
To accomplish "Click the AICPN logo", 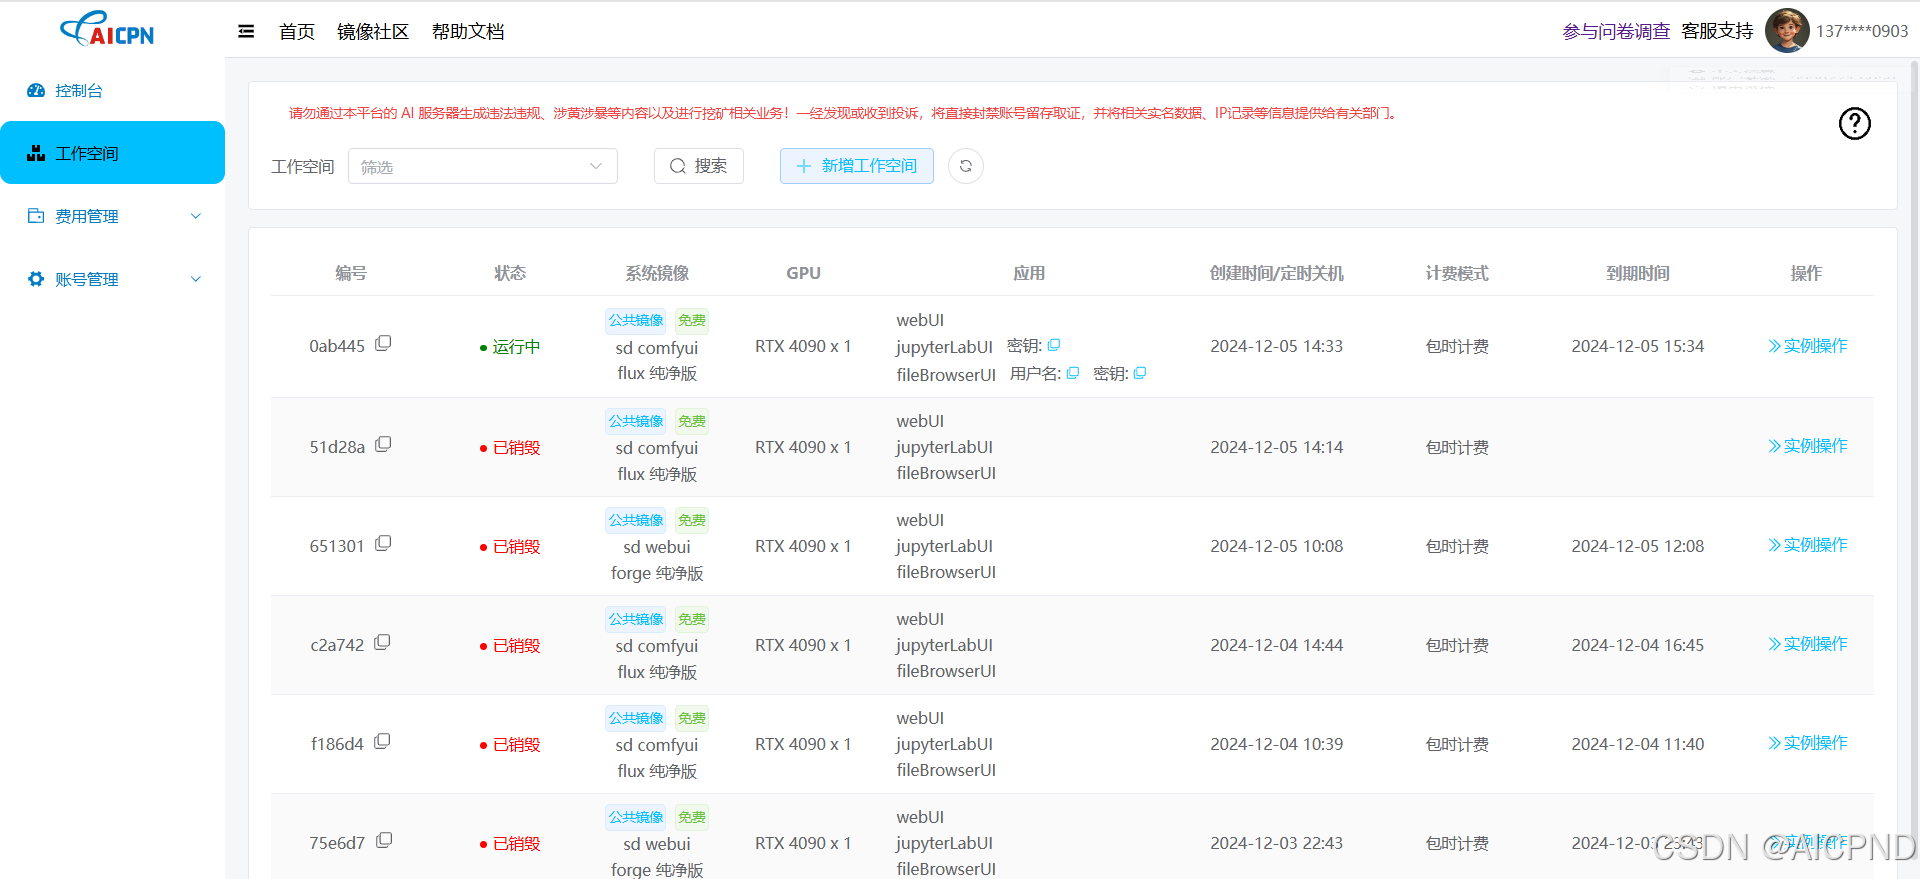I will pyautogui.click(x=107, y=28).
